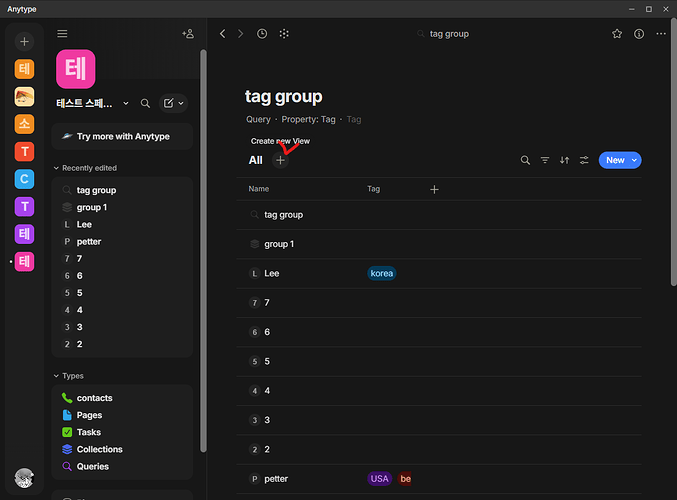Click the sidebar scrollbar

203,250
